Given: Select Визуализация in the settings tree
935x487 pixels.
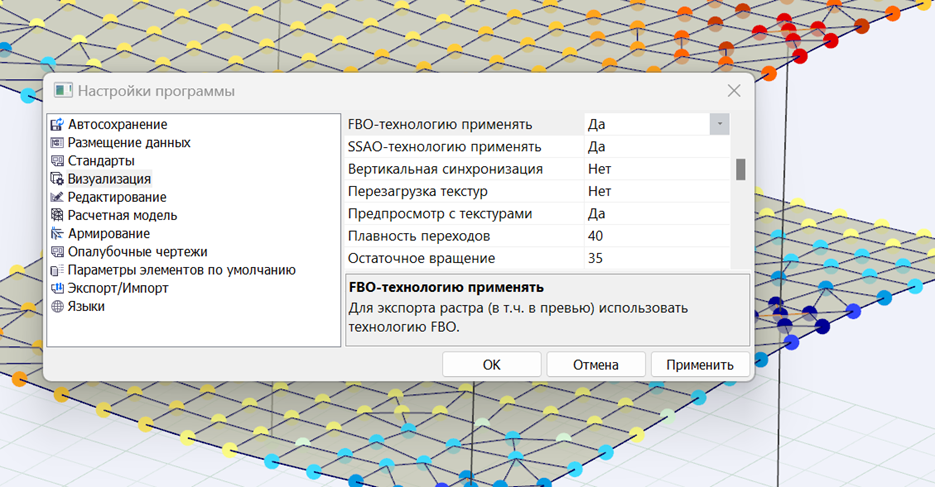Looking at the screenshot, I should pos(109,179).
